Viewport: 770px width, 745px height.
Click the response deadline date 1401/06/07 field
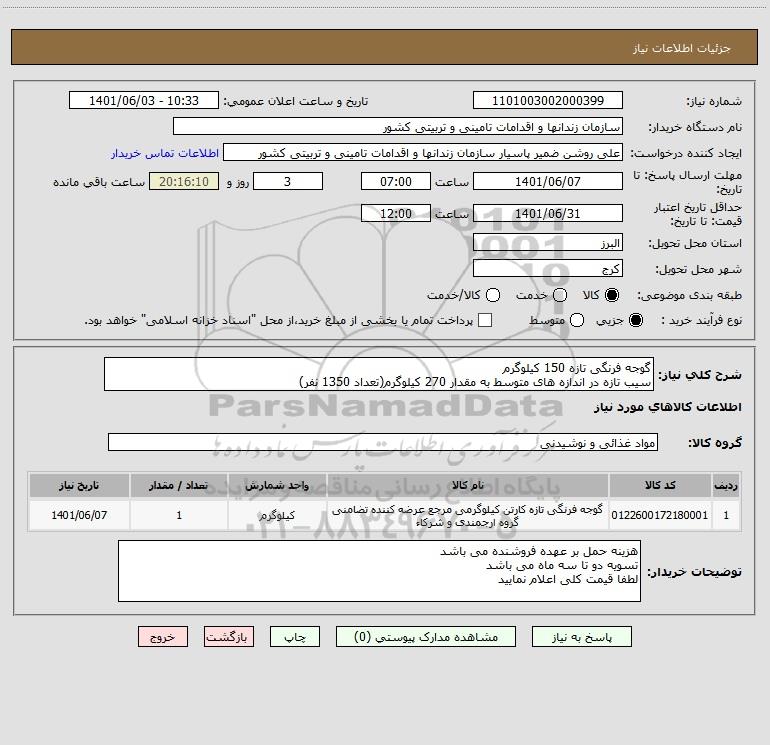pos(548,181)
